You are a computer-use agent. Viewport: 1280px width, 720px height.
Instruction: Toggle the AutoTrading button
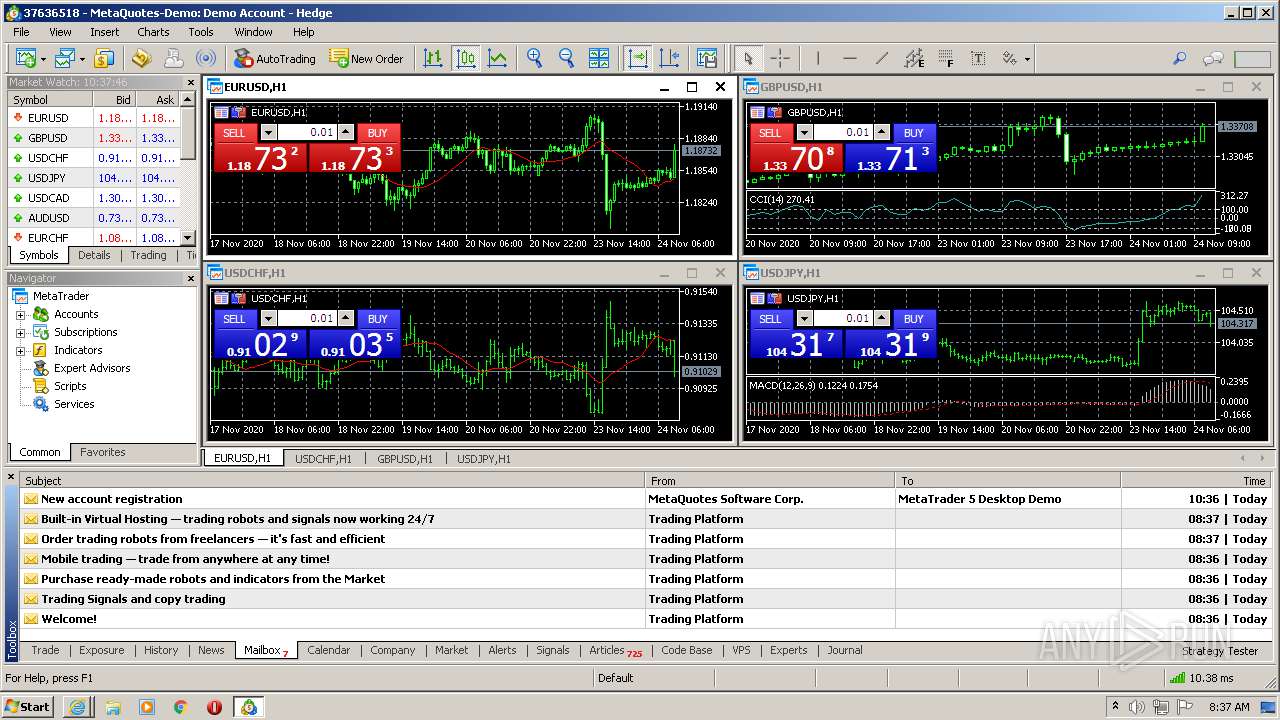(274, 59)
